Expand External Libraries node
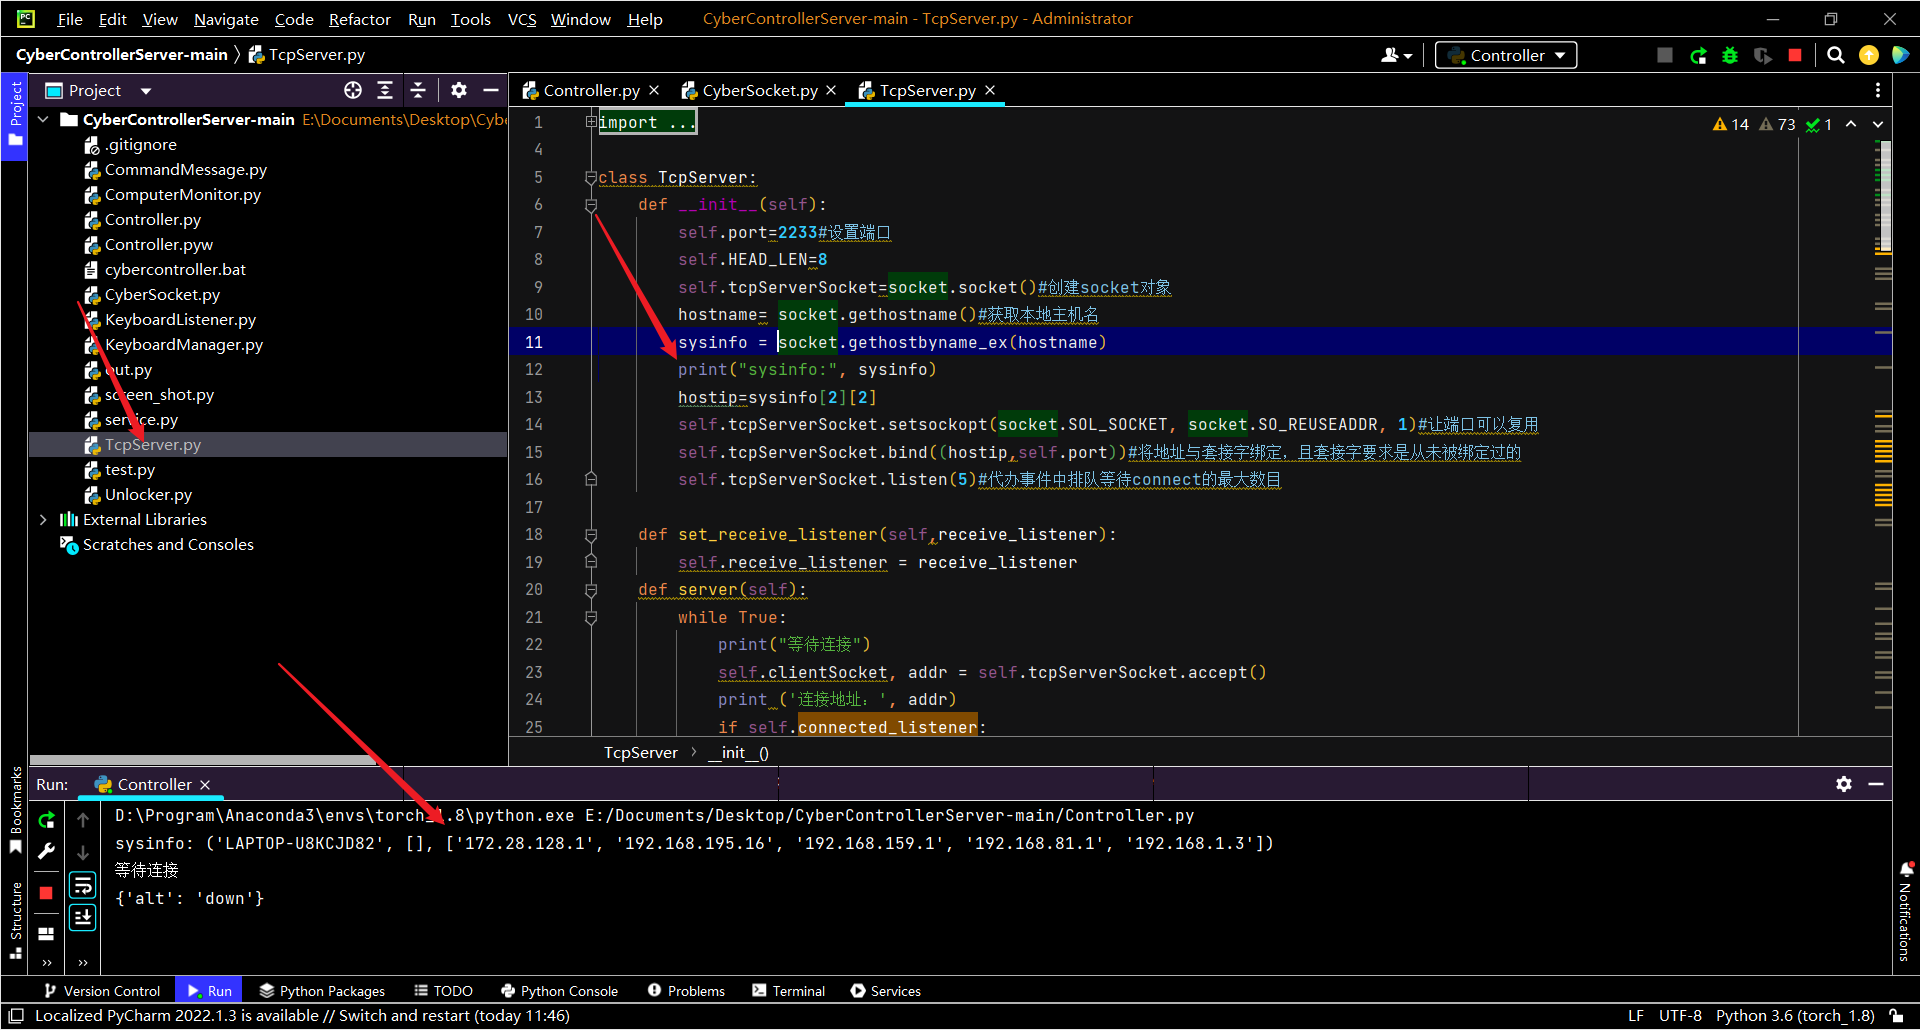The width and height of the screenshot is (1920, 1030). coord(43,520)
